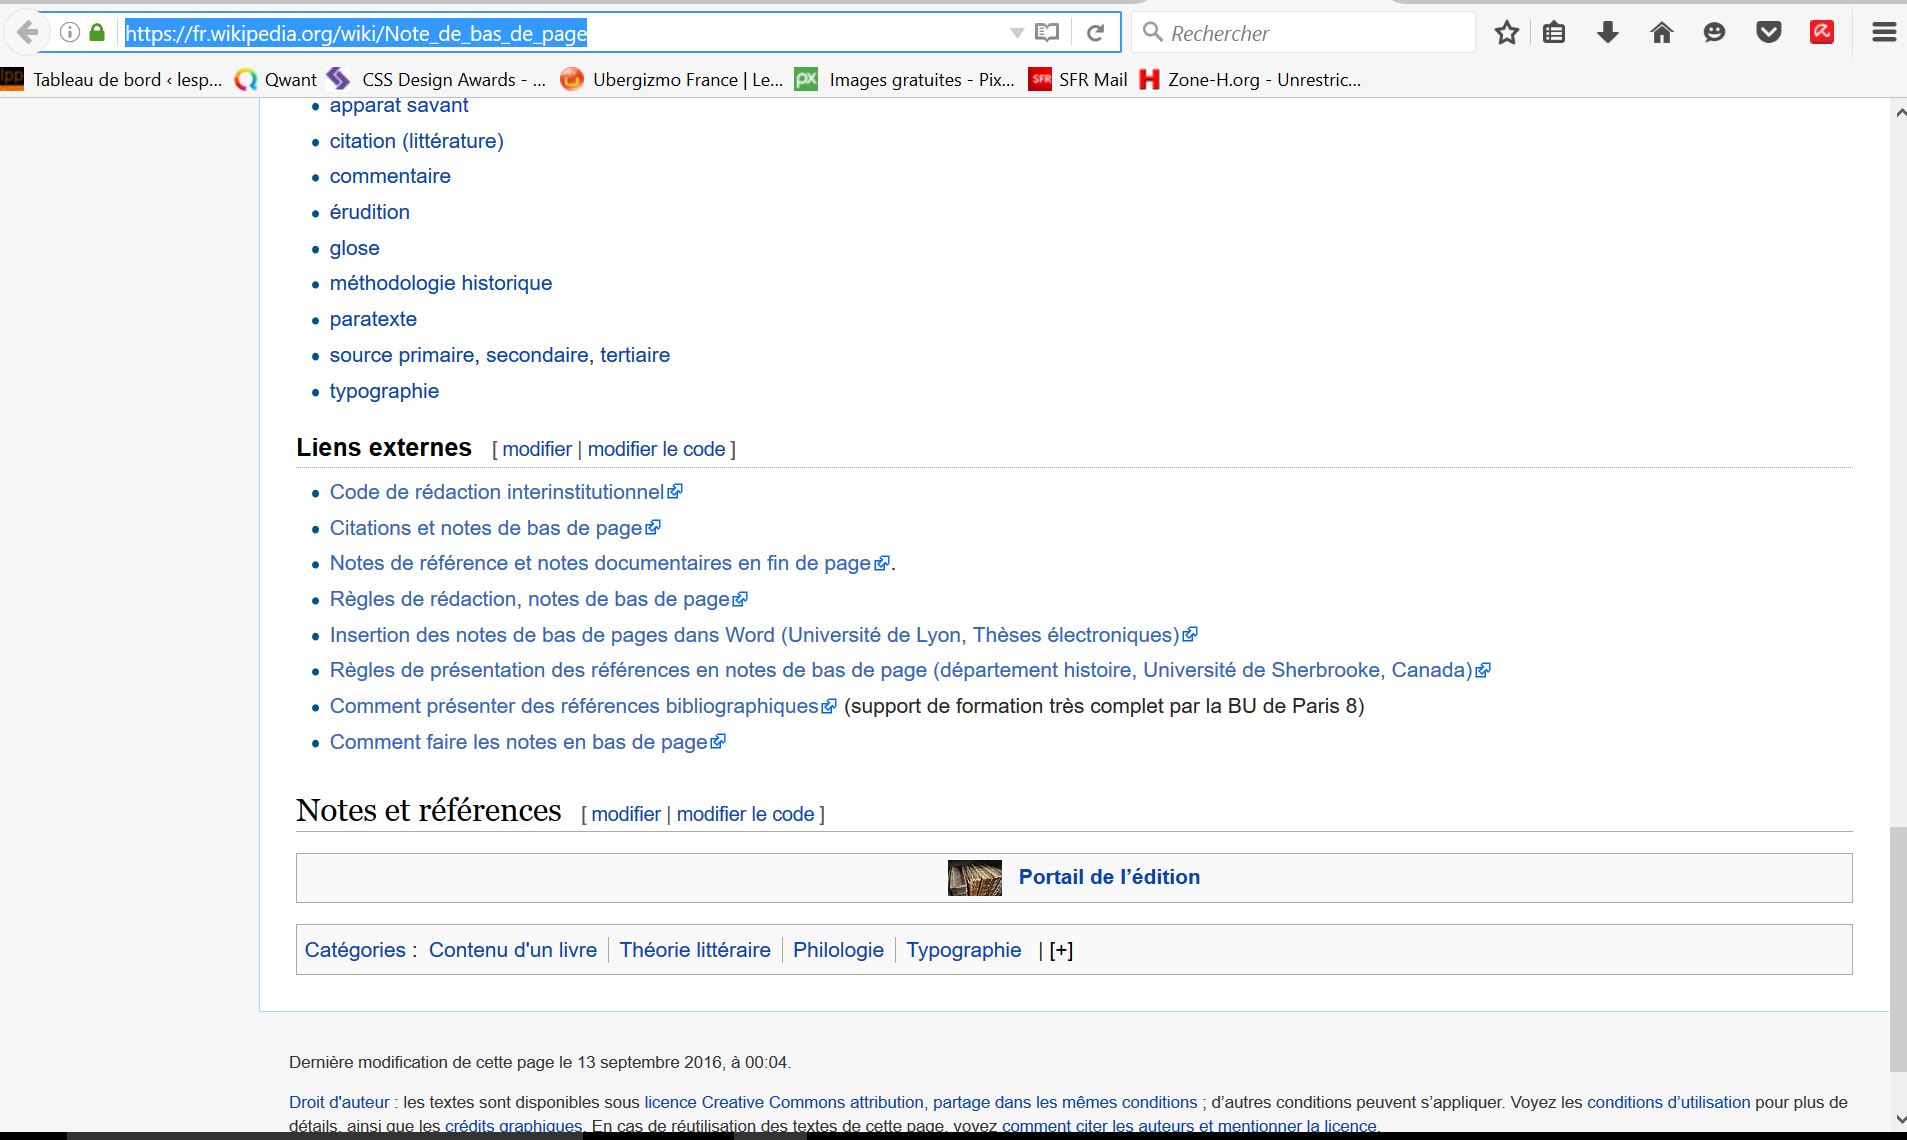Screen dimensions: 1907x1140
Task: Click the vertical scrollbar thumb
Action: 1897,948
